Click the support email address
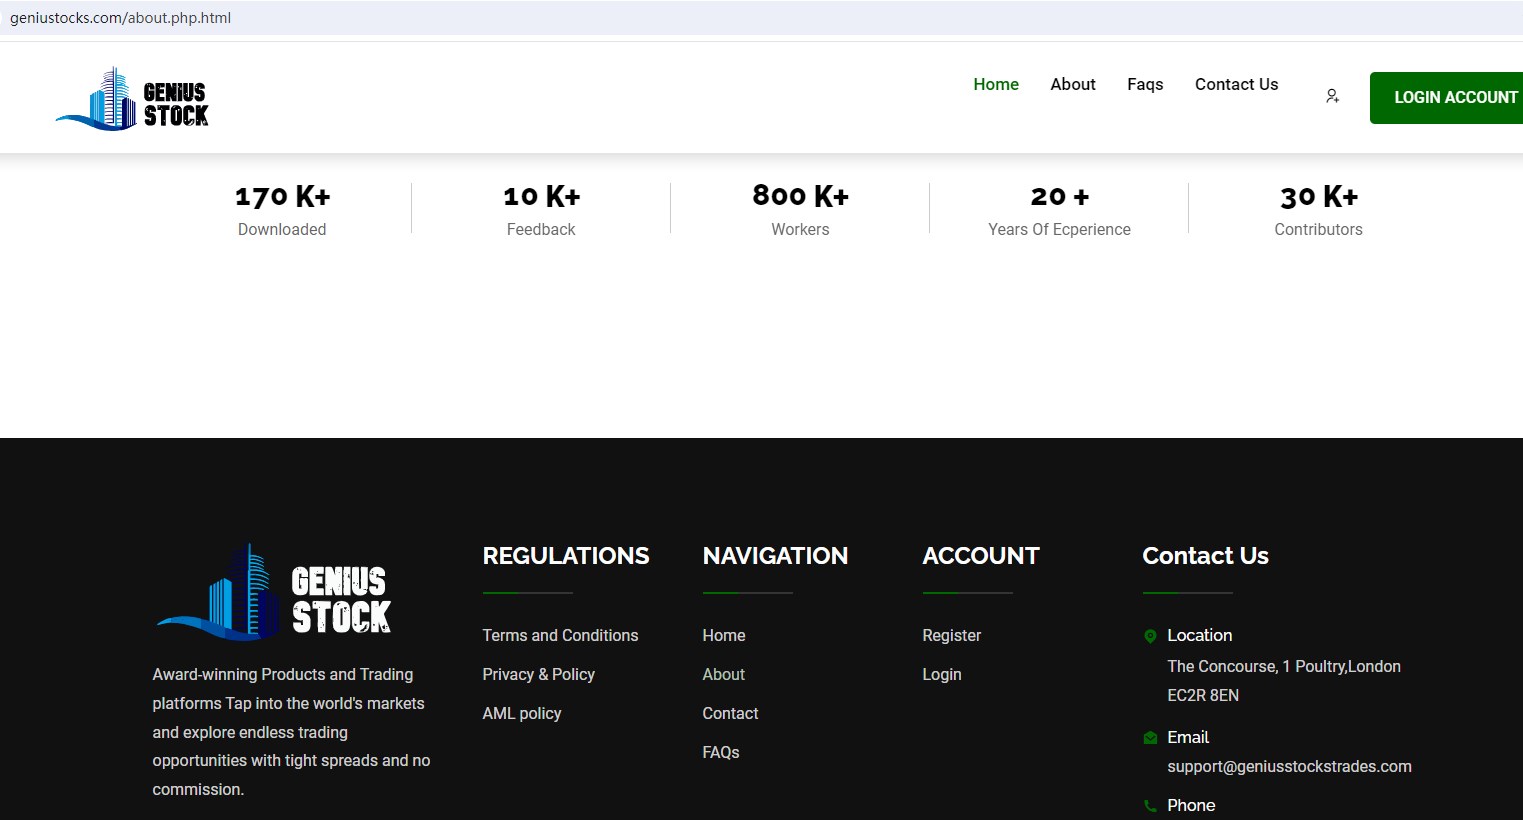The height and width of the screenshot is (820, 1523). click(1289, 766)
